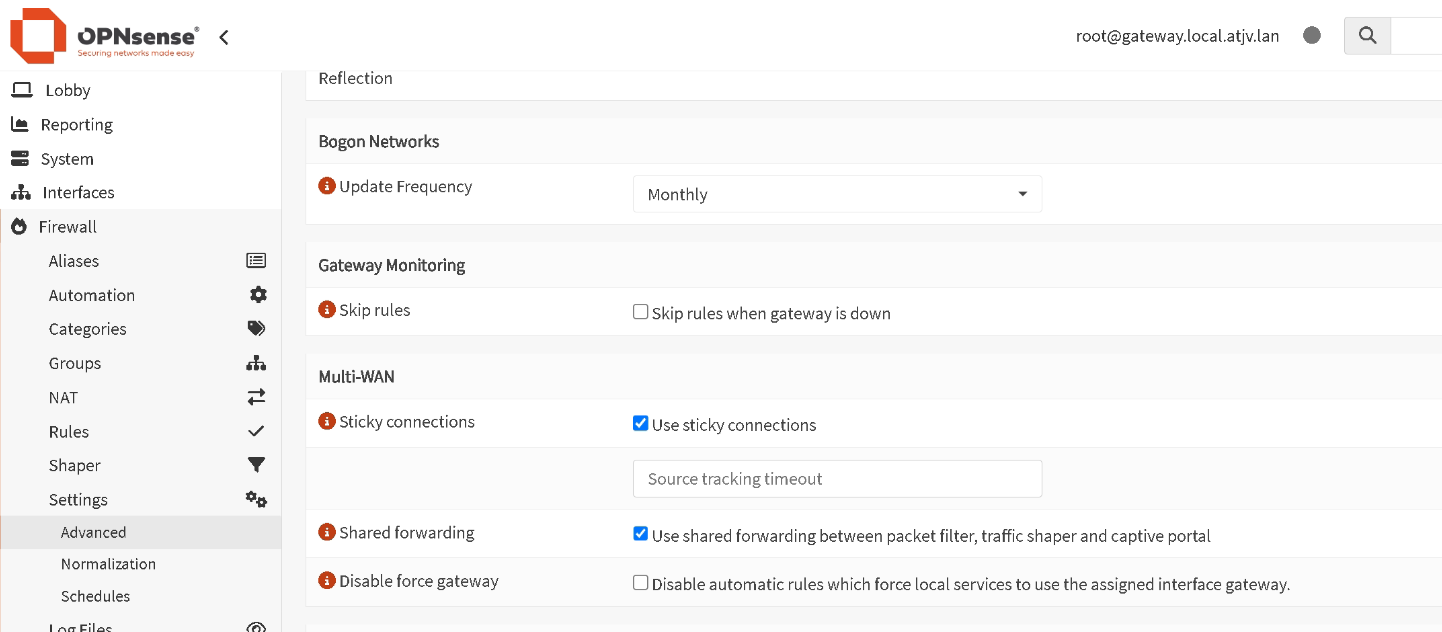Go to firewall NAT section
Screen dimensions: 1442x632
(63, 398)
